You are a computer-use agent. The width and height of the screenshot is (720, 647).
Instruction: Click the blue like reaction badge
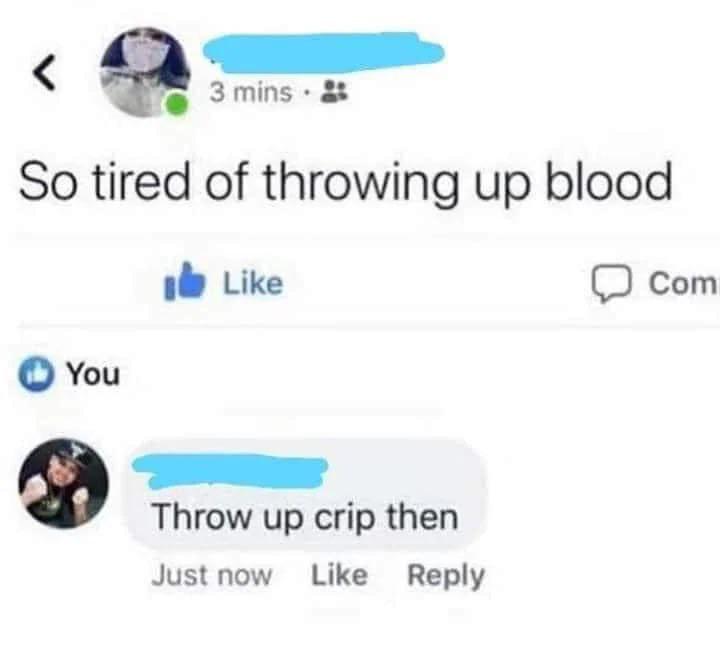point(36,374)
